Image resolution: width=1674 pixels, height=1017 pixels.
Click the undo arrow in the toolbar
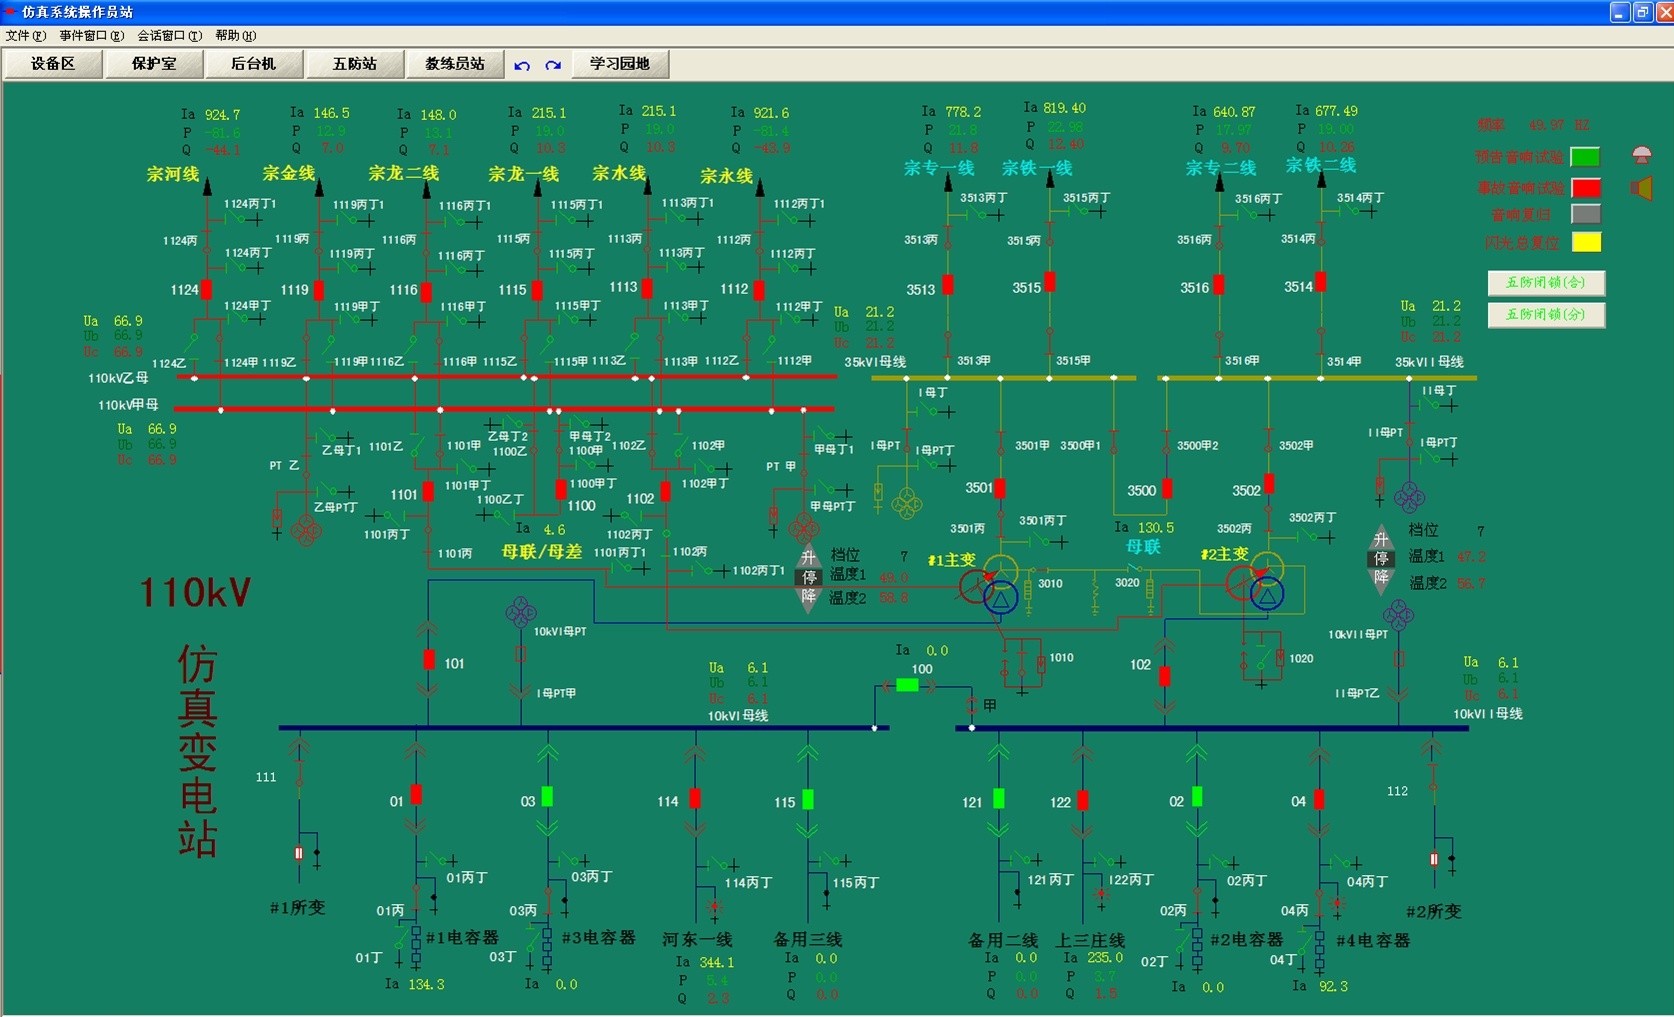pyautogui.click(x=522, y=65)
